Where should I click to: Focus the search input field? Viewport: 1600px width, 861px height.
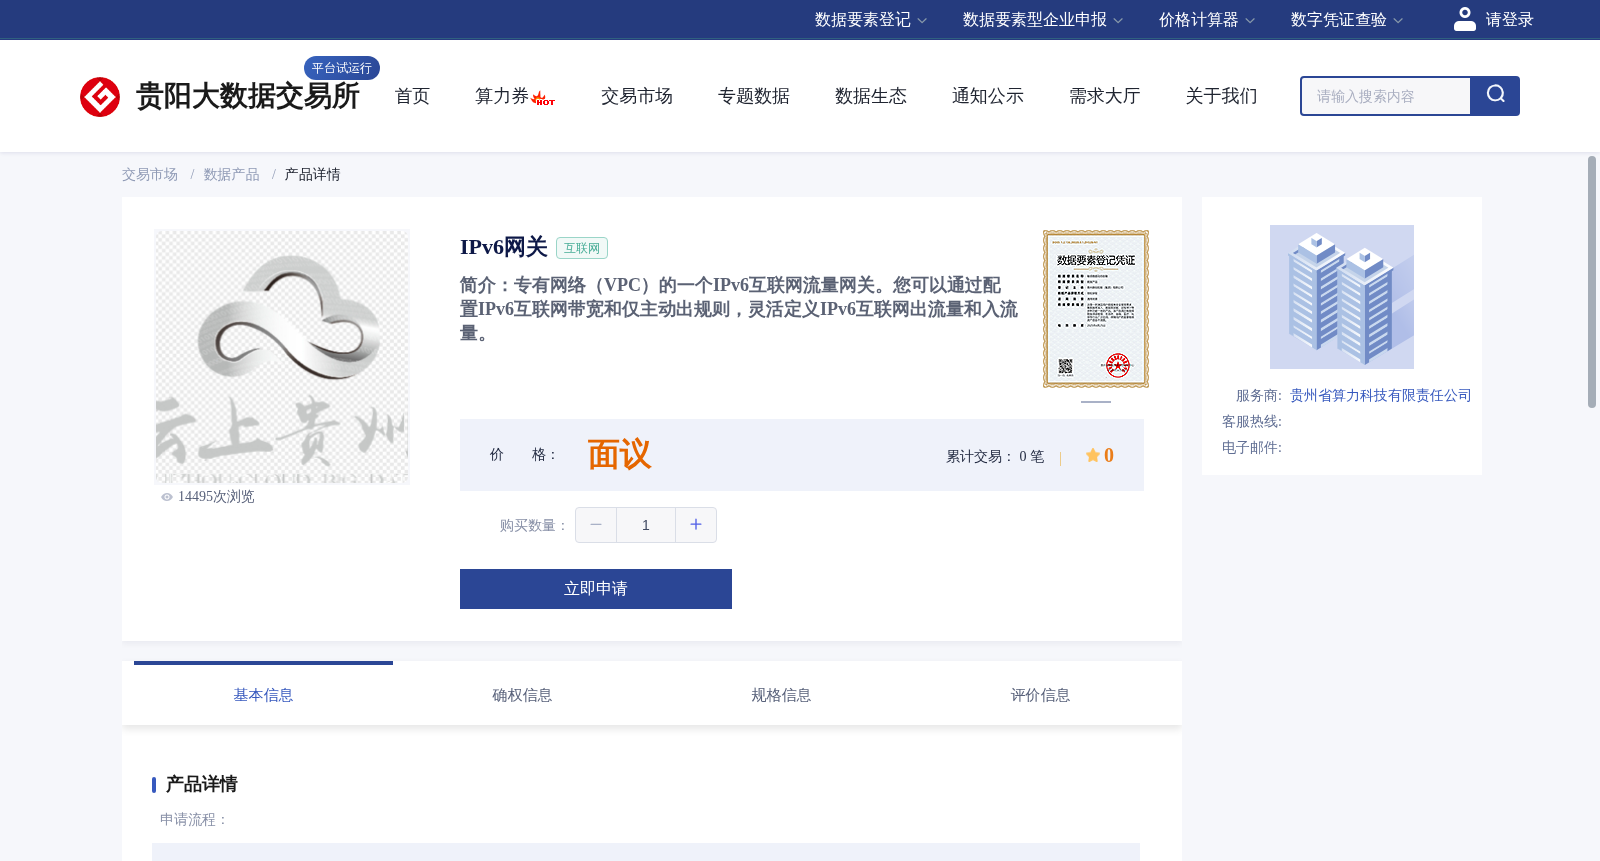[1386, 96]
